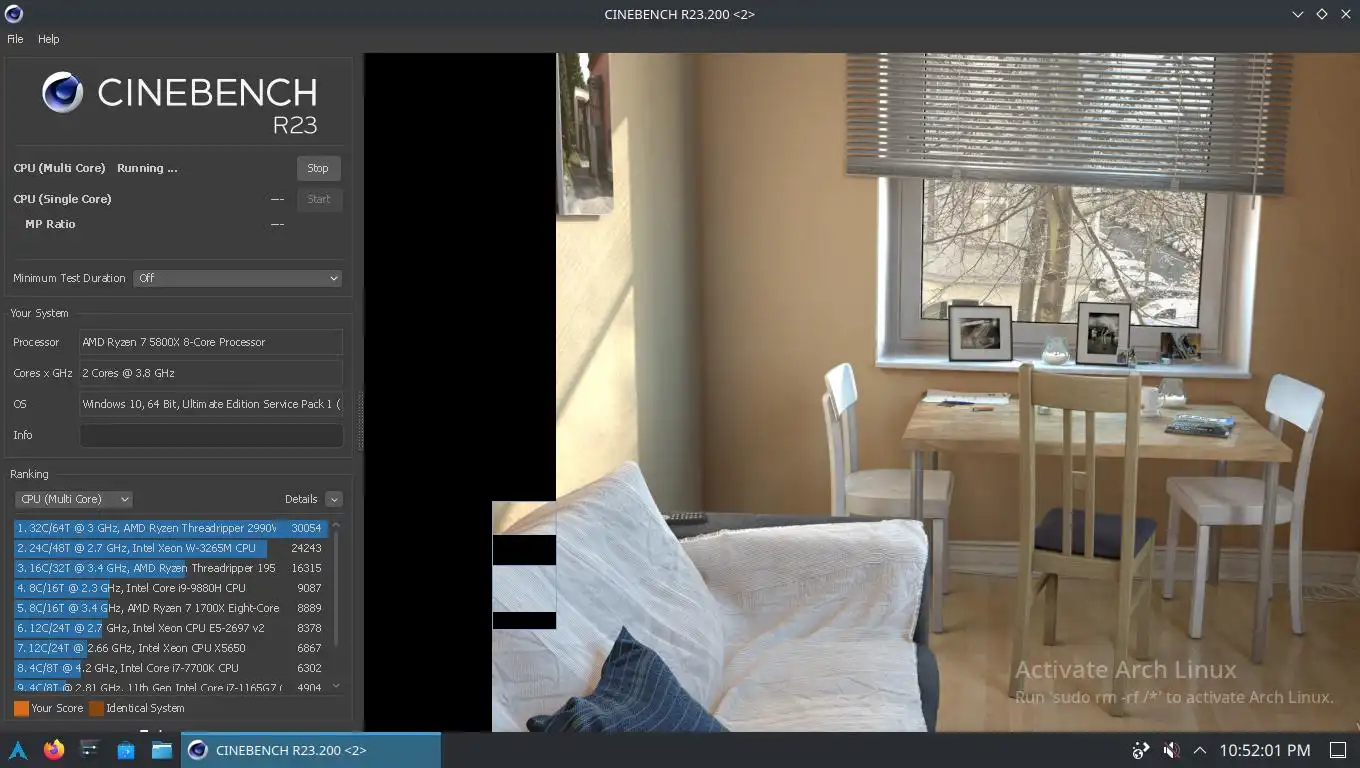Open the Minimum Test Duration dropdown
Viewport: 1360px width, 768px height.
pos(237,278)
